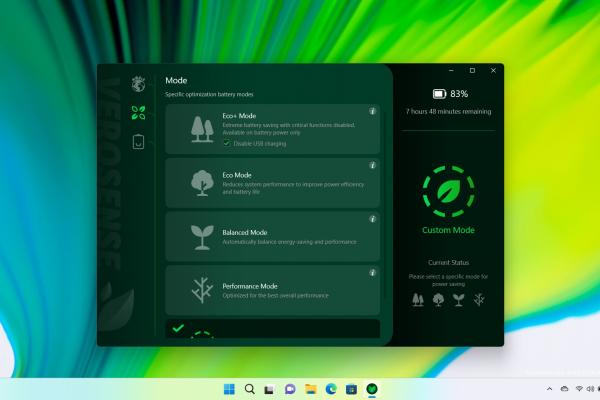Click Balanced sprout status icon under Current Status
The width and height of the screenshot is (600, 400).
[x=458, y=300]
